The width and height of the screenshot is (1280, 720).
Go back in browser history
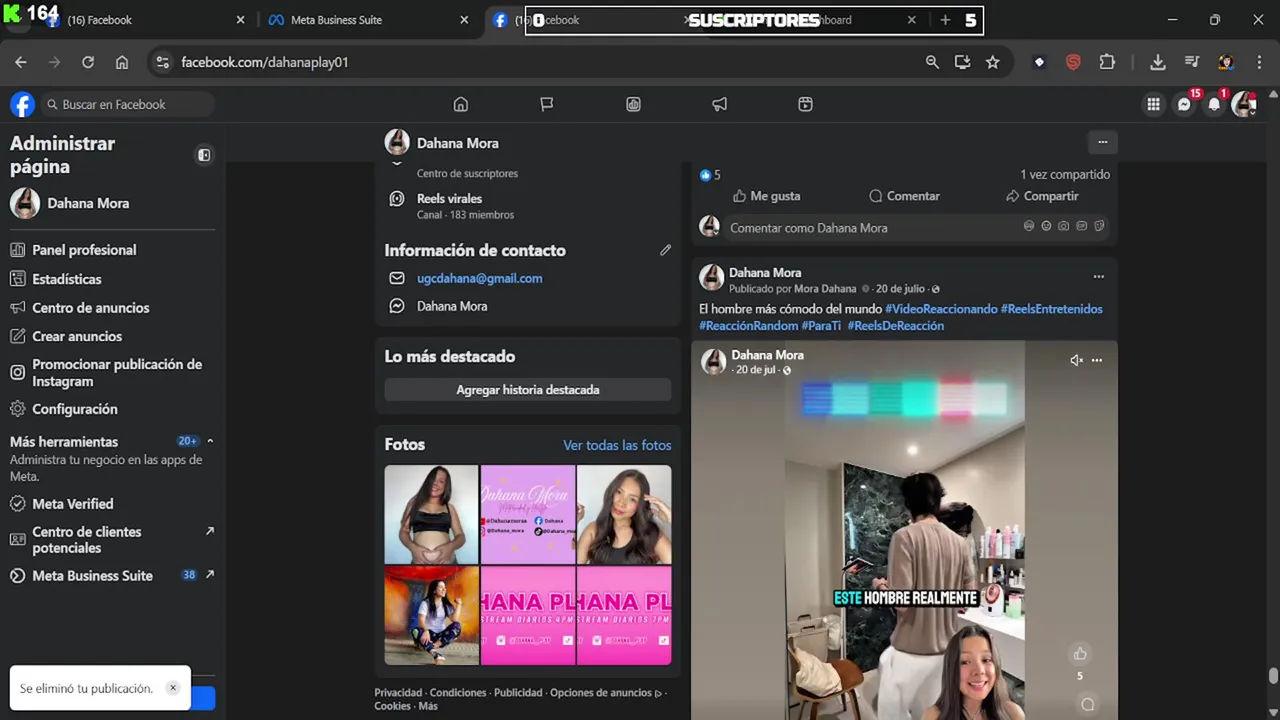pyautogui.click(x=21, y=62)
